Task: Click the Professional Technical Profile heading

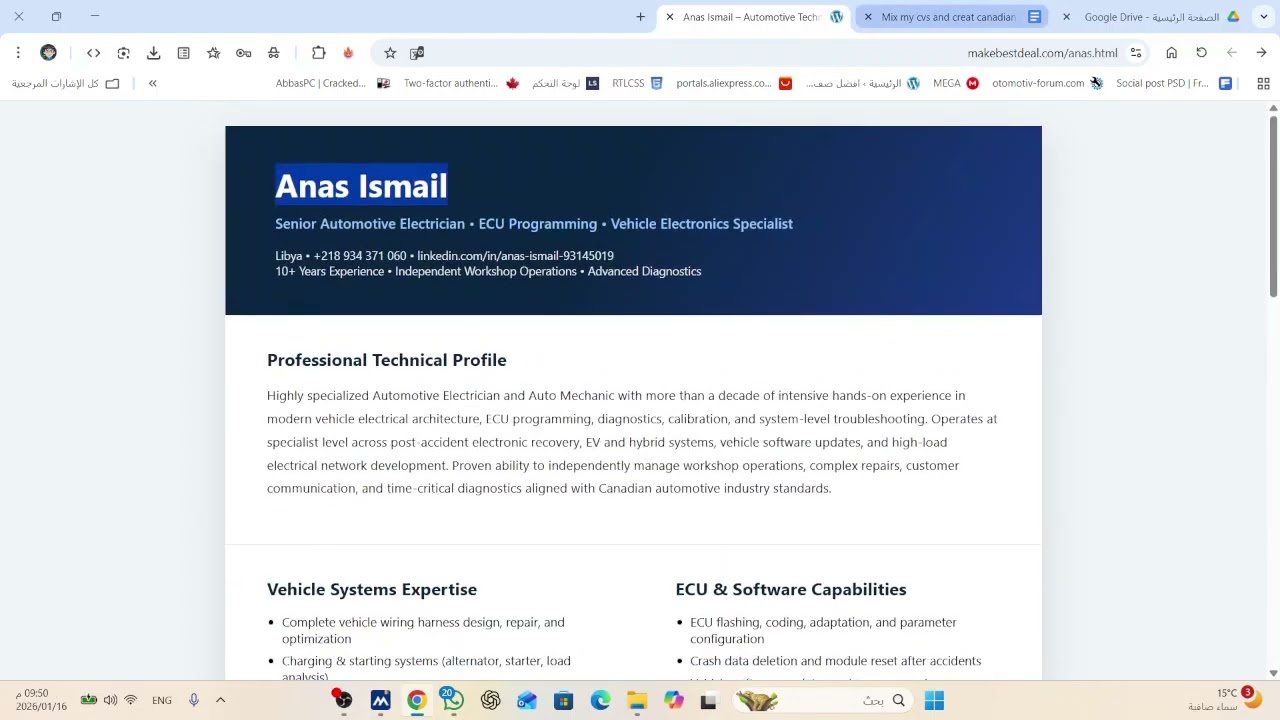Action: (387, 360)
